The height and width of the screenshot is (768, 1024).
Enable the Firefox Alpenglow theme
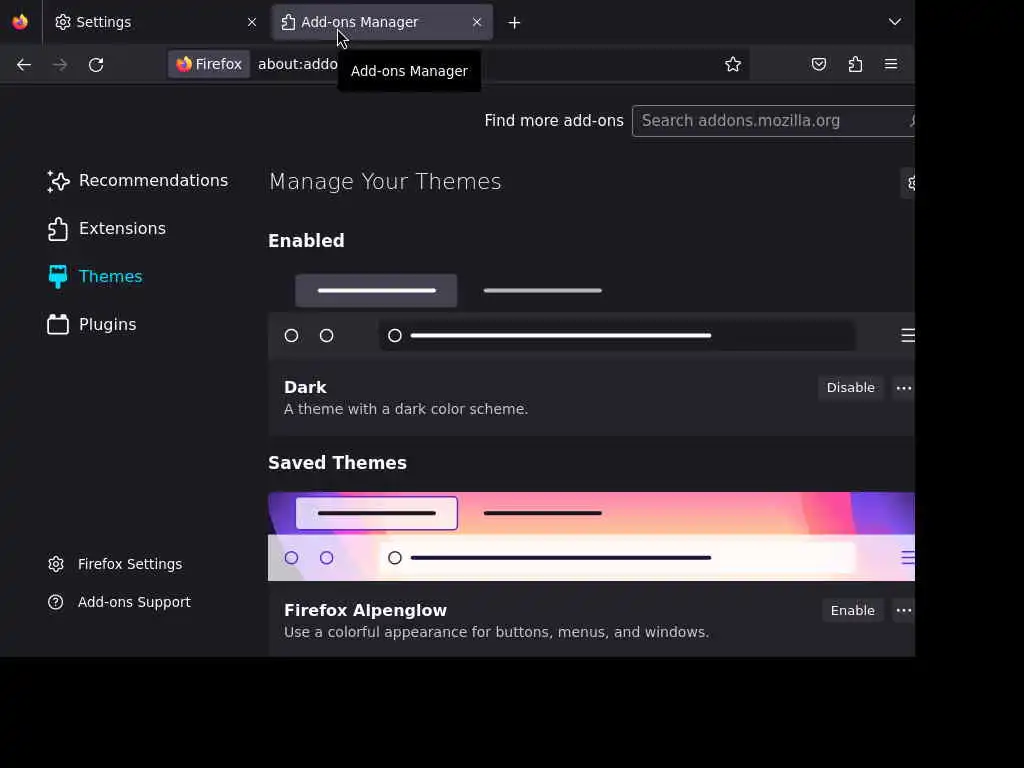pyautogui.click(x=852, y=611)
